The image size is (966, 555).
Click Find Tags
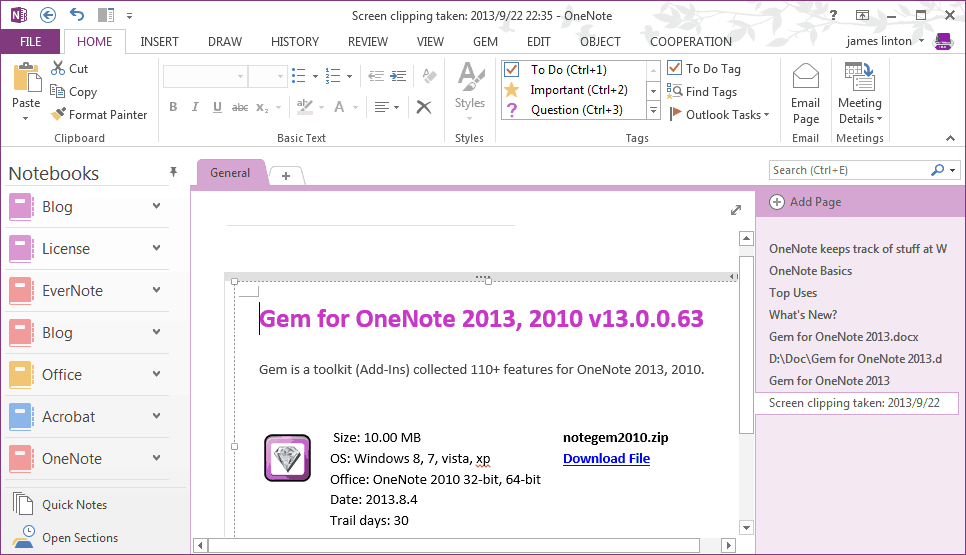coord(702,92)
